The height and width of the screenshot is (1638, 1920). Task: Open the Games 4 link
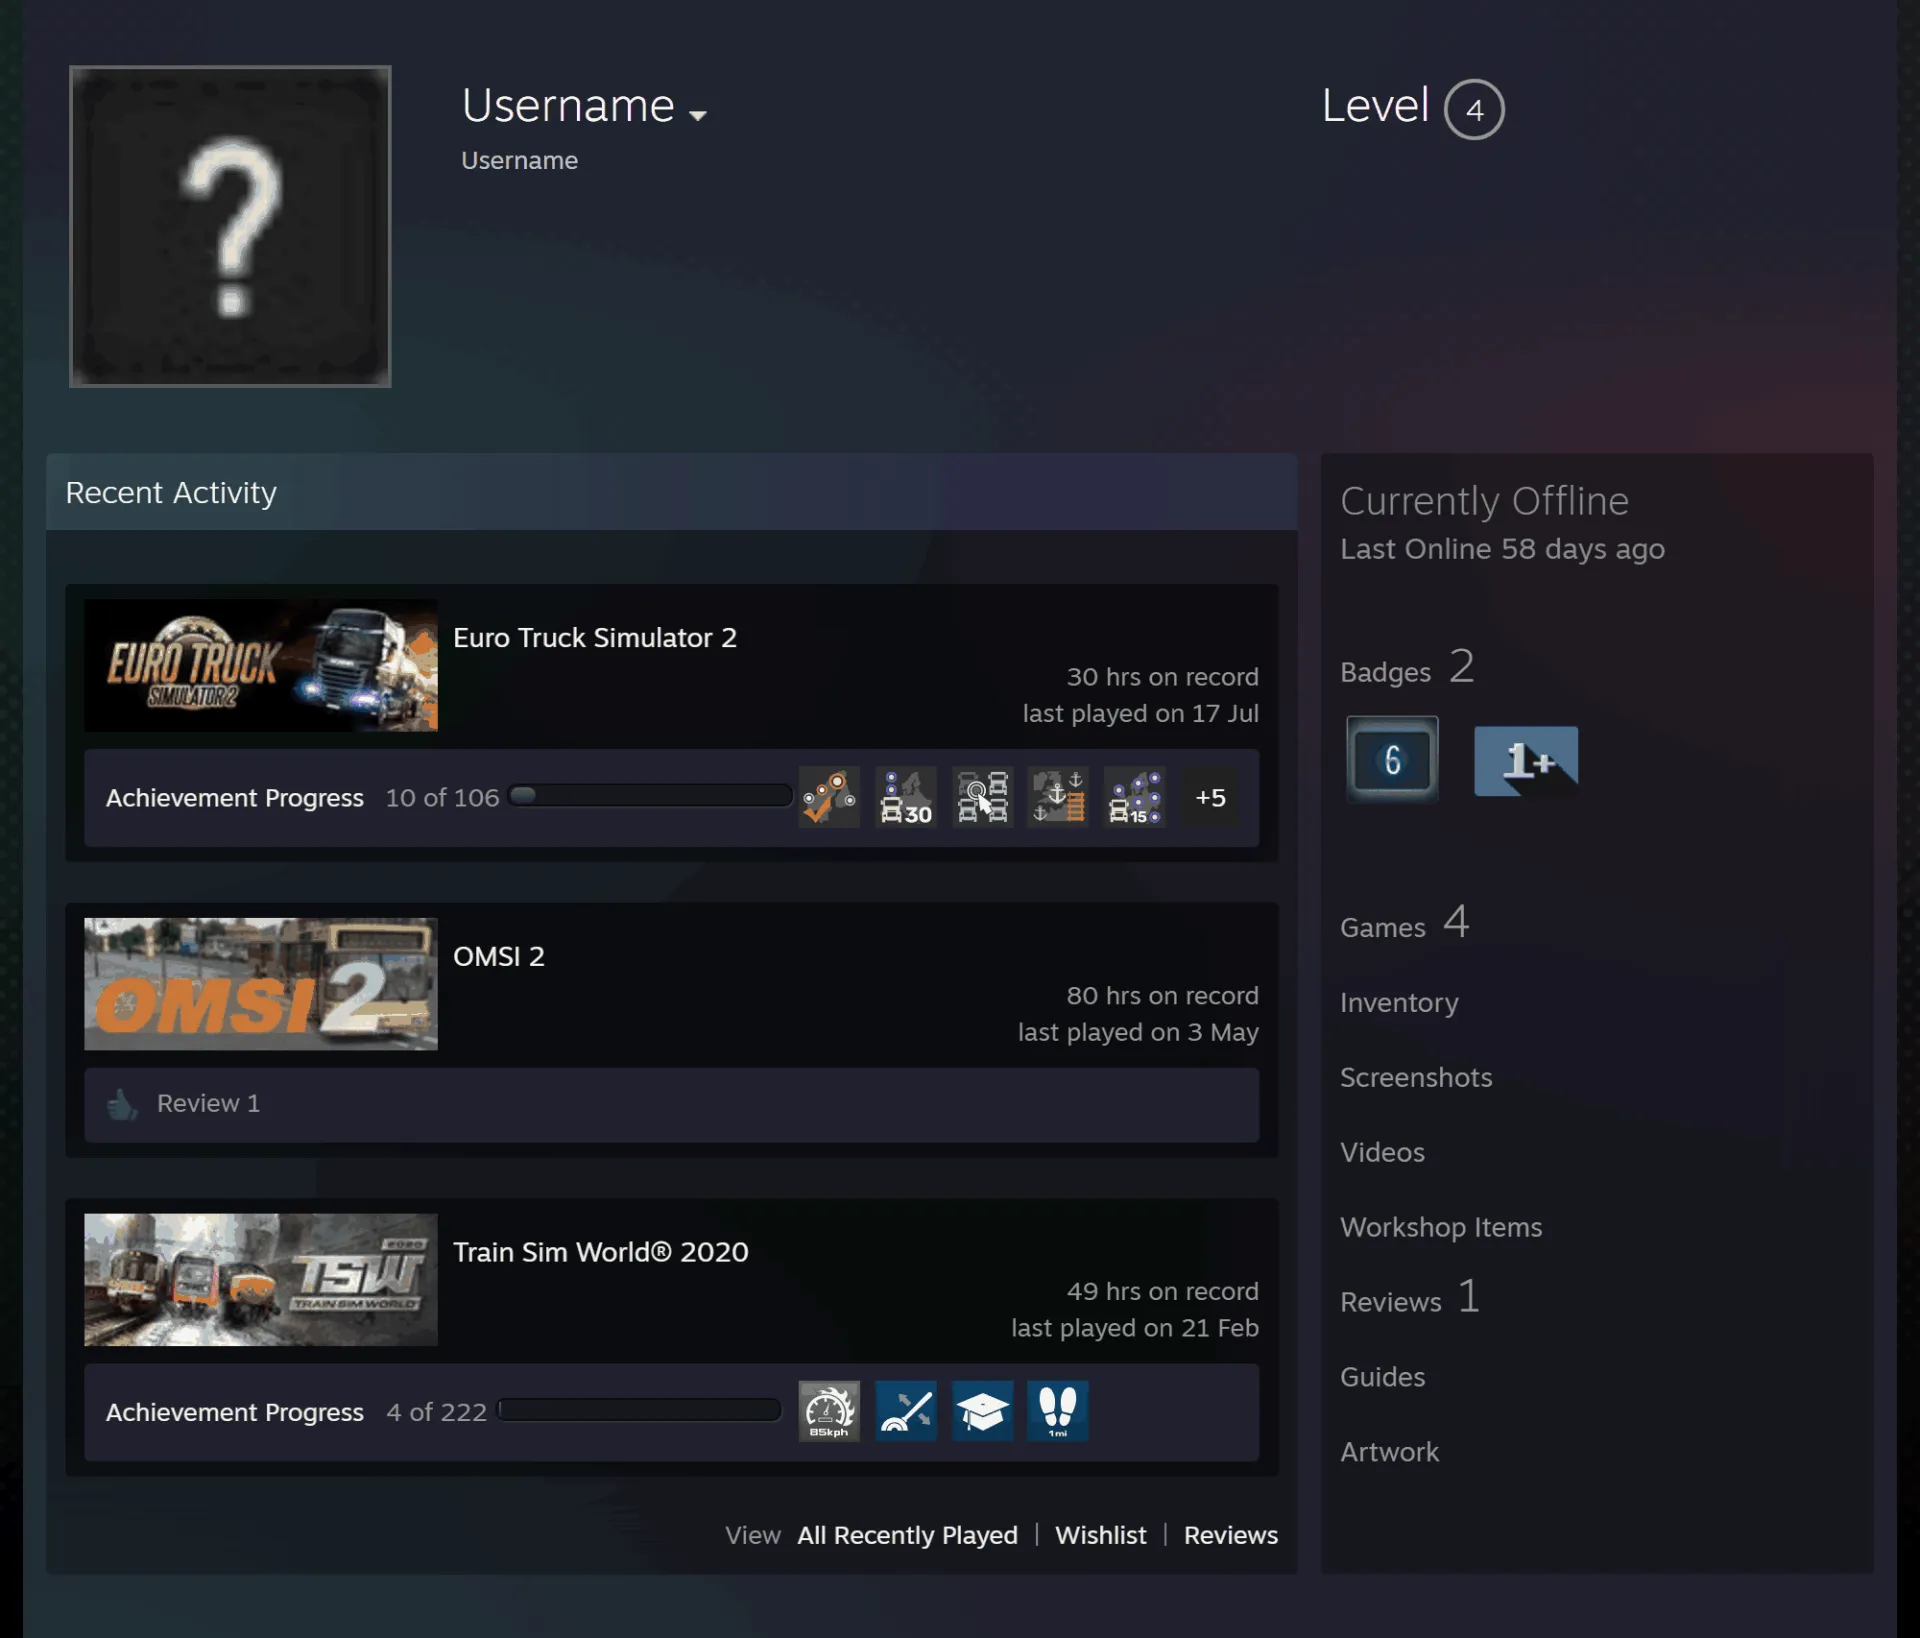pos(1404,923)
